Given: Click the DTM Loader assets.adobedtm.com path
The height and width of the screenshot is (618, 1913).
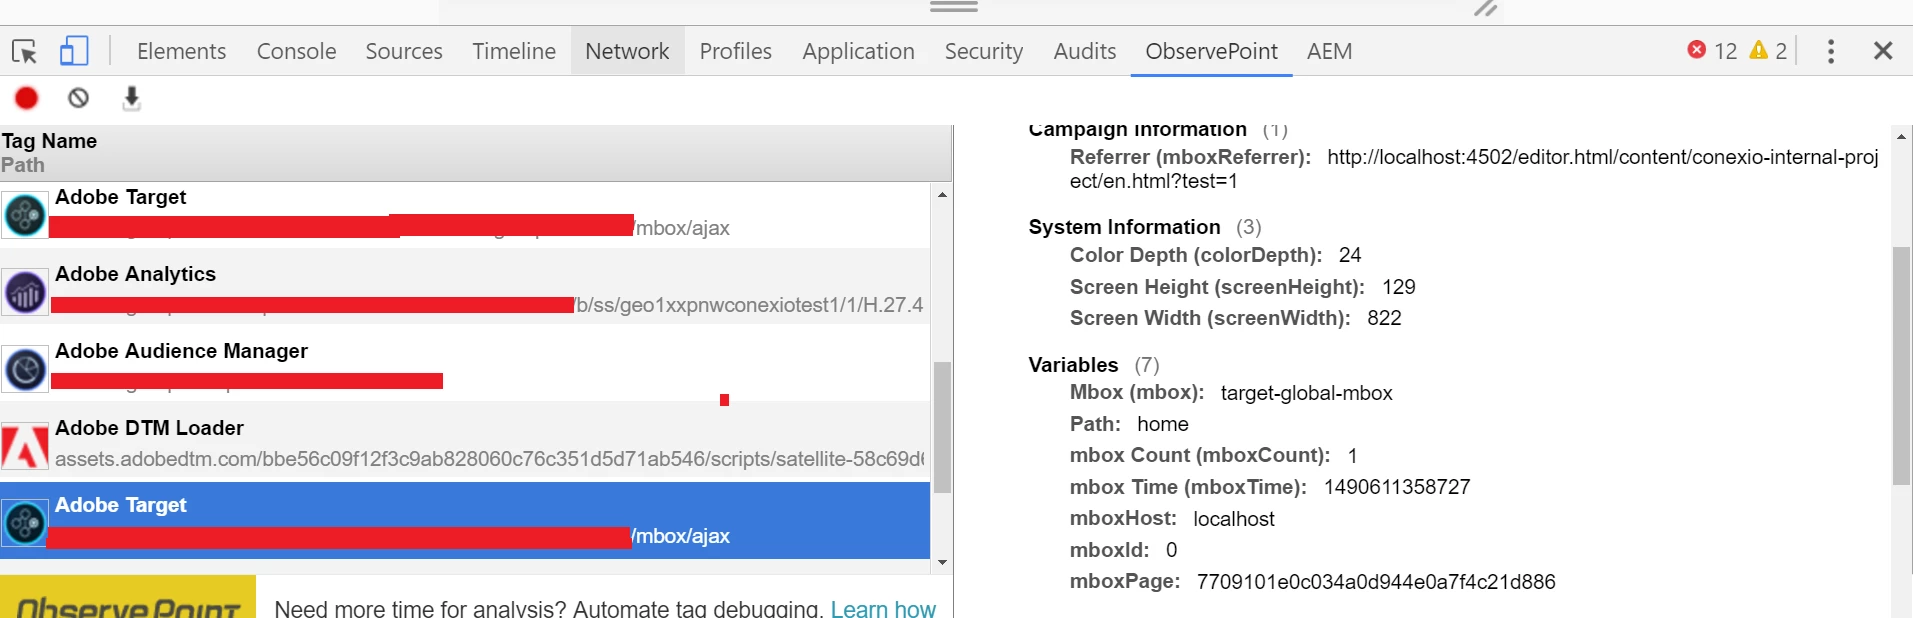Looking at the screenshot, I should [x=489, y=459].
